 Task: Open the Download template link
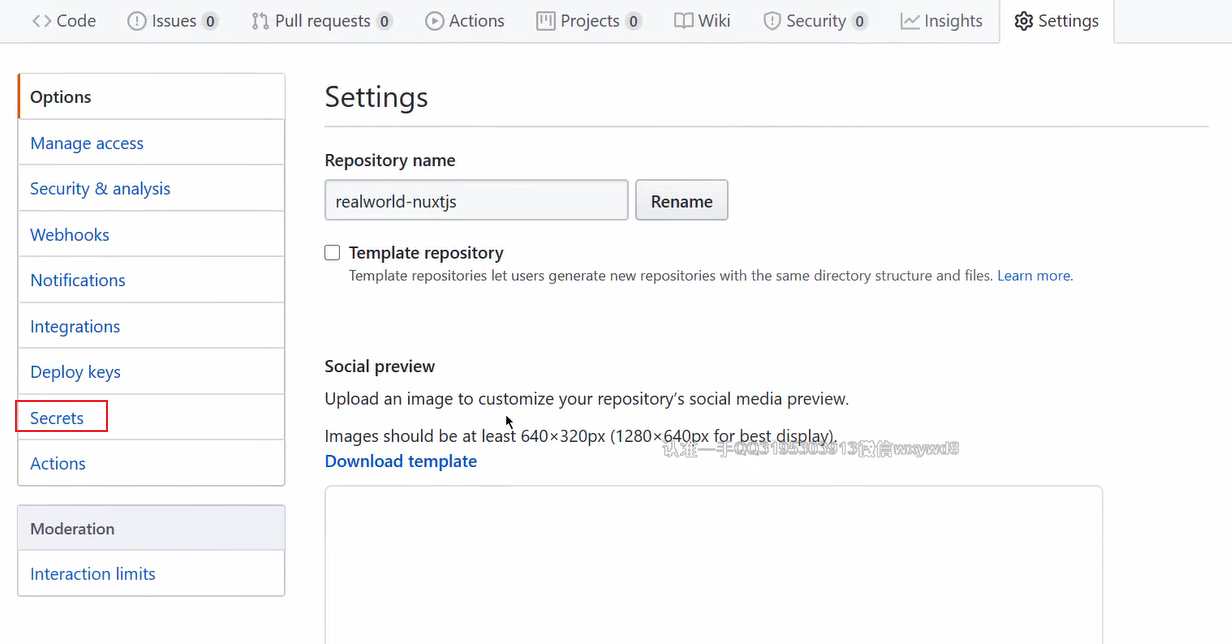pos(401,461)
